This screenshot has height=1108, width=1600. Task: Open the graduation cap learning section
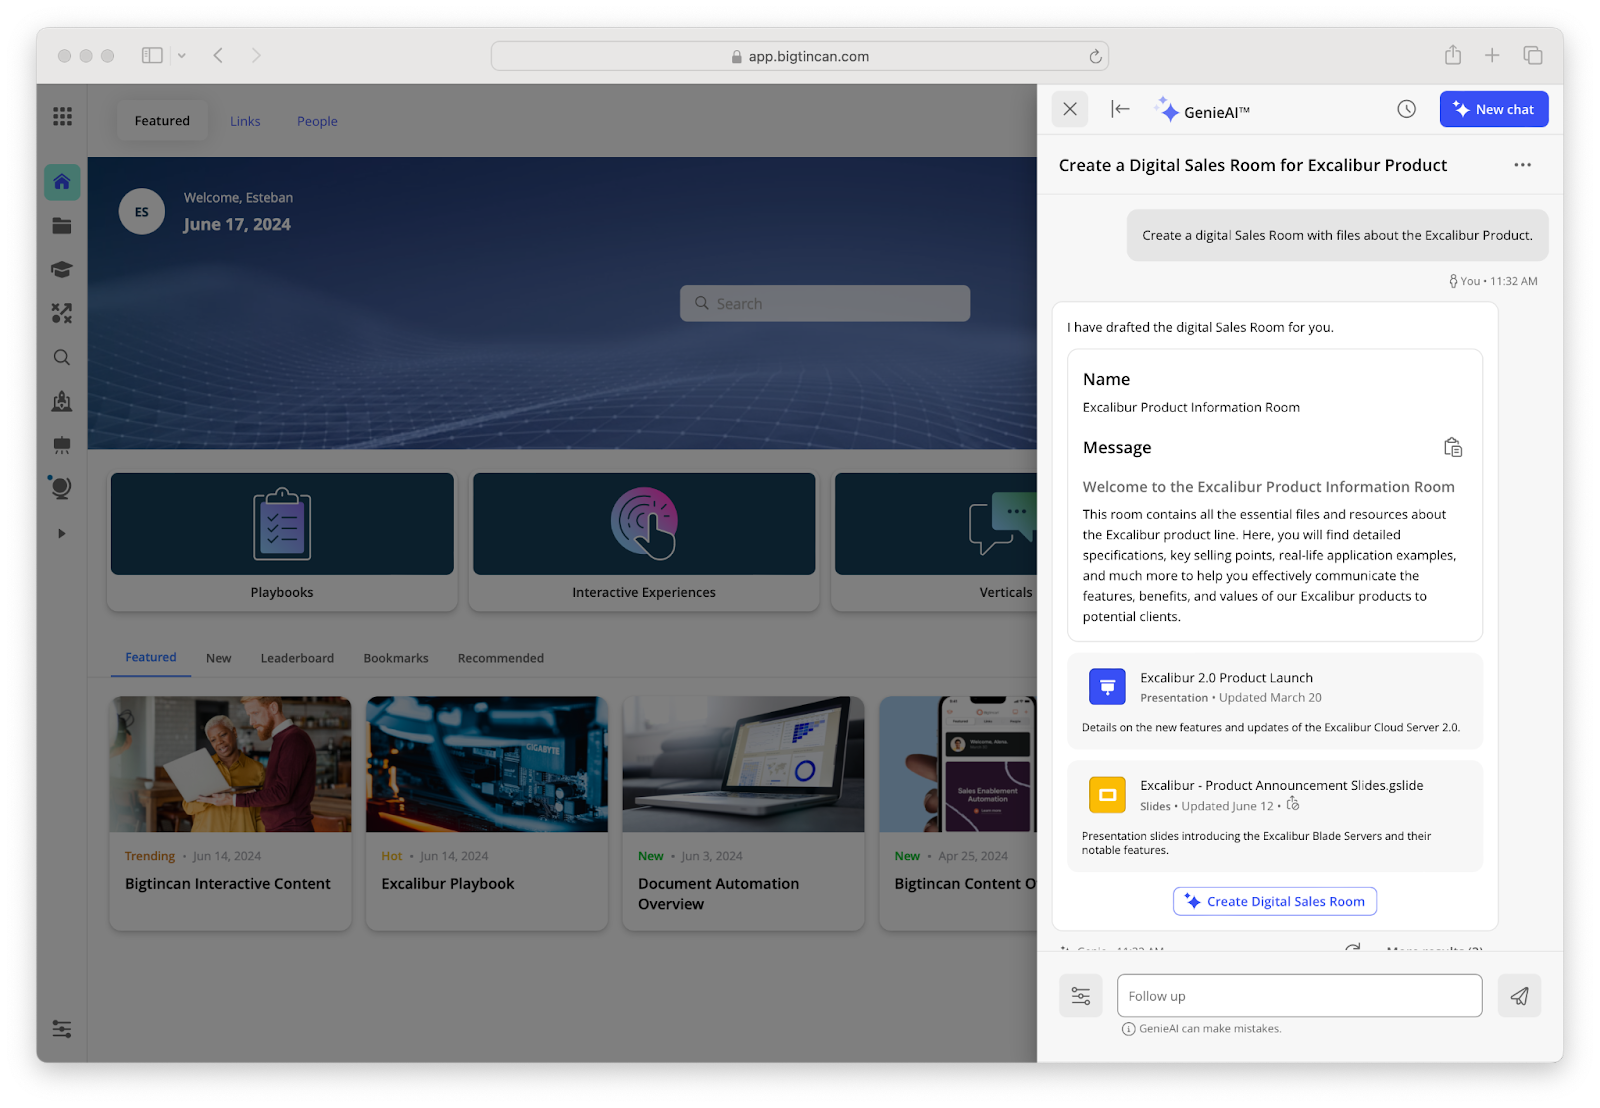click(62, 270)
